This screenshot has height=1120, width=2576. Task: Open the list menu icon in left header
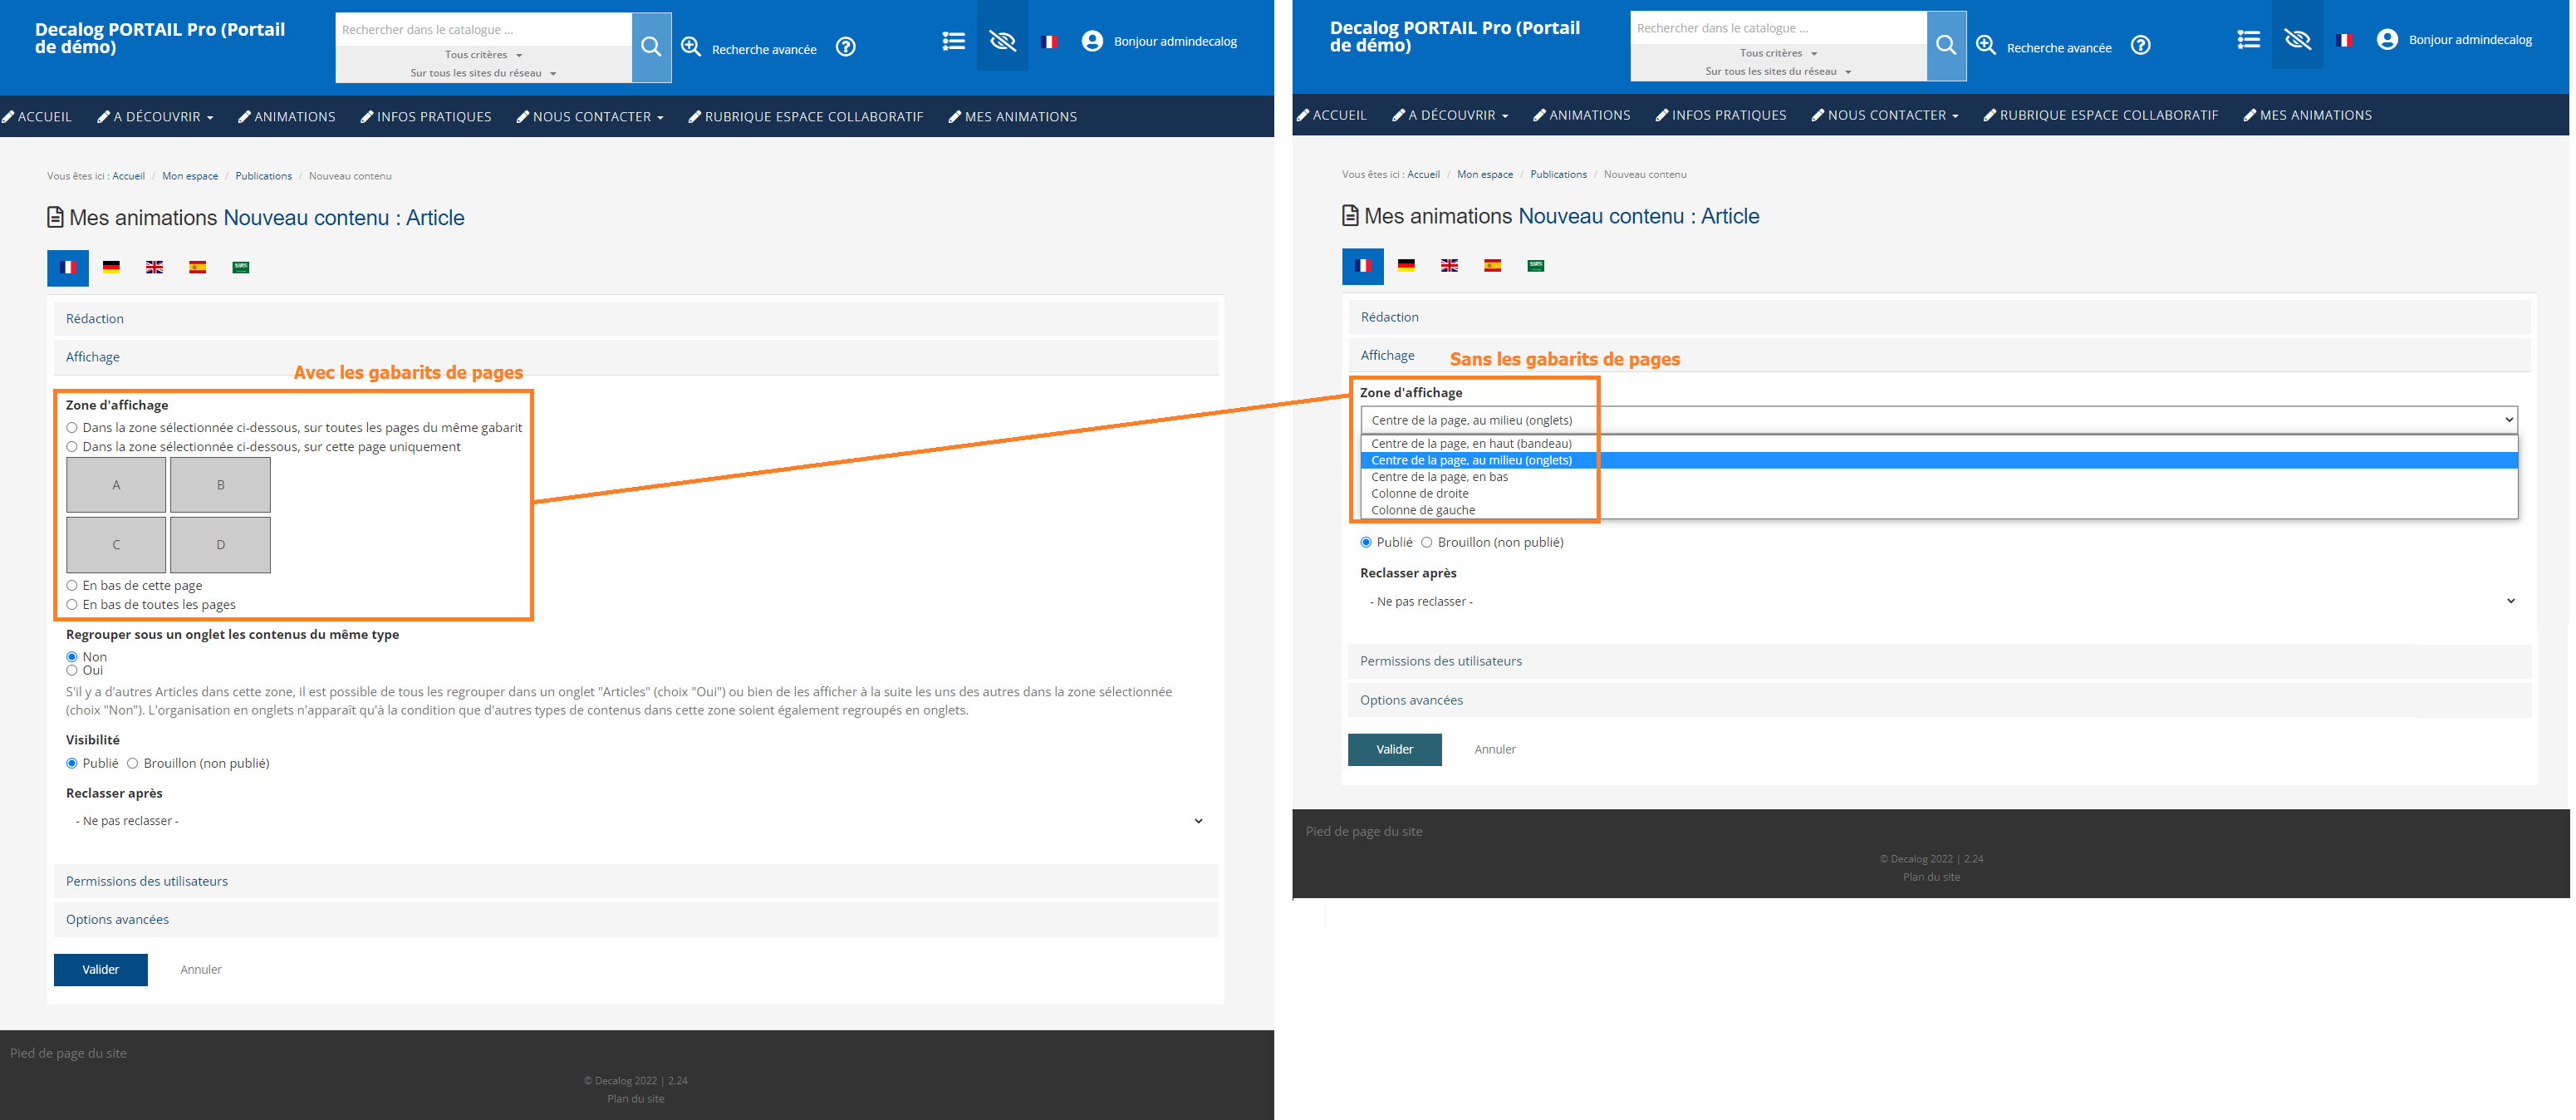tap(953, 41)
